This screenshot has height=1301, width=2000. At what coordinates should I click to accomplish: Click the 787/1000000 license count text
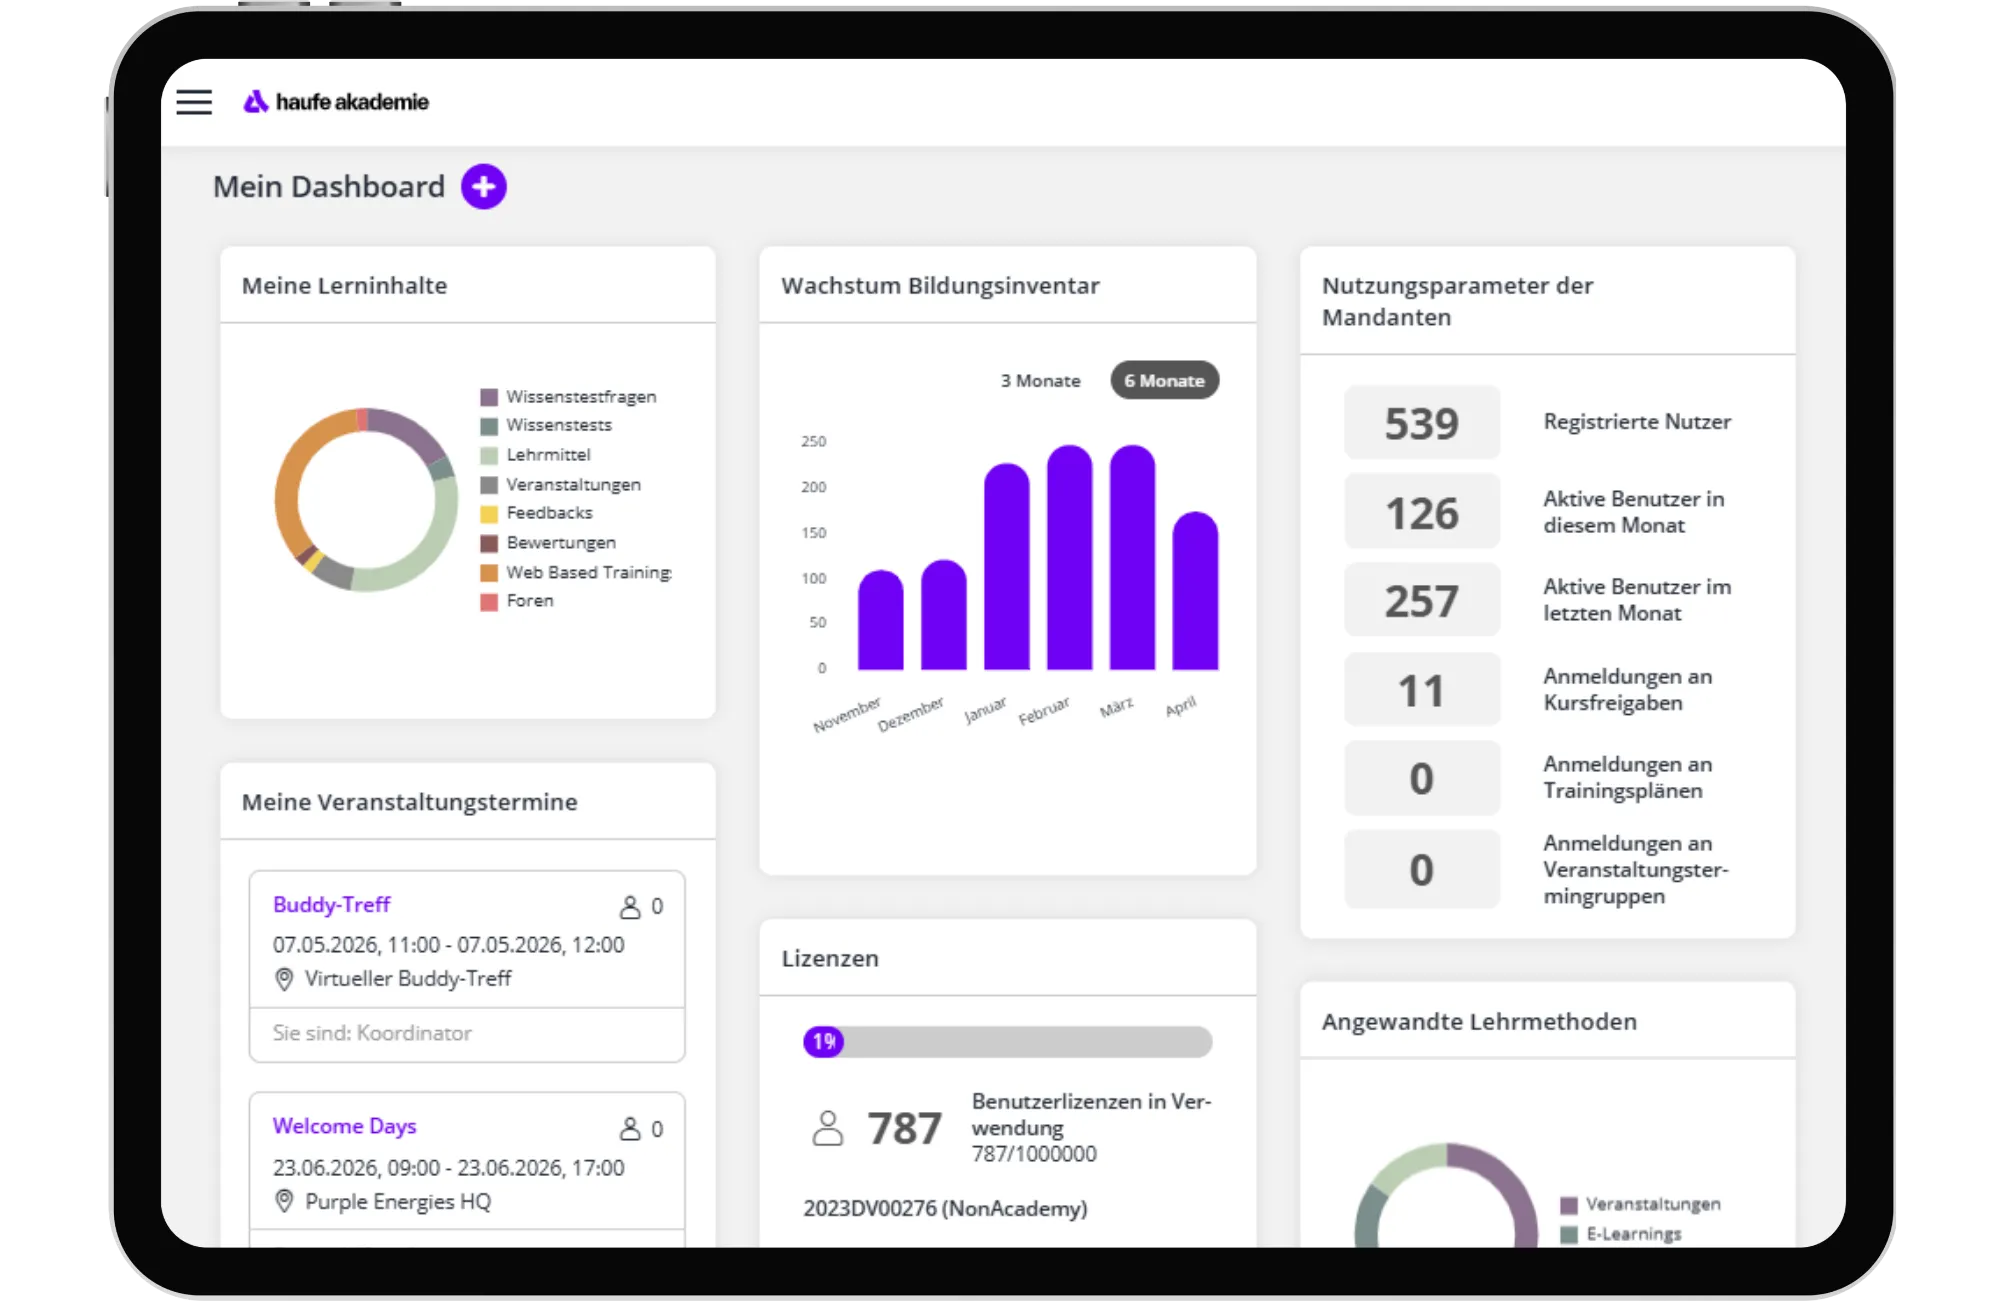click(1034, 1154)
